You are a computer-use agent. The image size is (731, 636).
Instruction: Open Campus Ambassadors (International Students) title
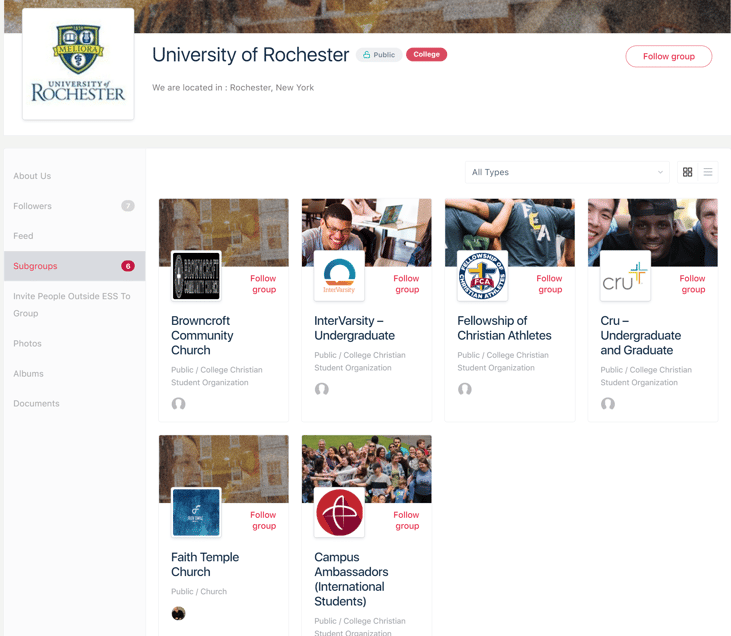pyautogui.click(x=351, y=579)
